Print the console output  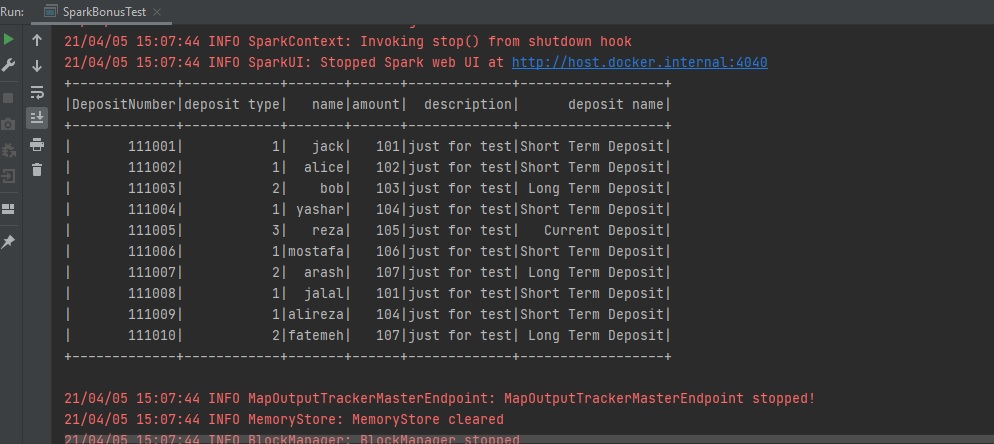(x=37, y=144)
